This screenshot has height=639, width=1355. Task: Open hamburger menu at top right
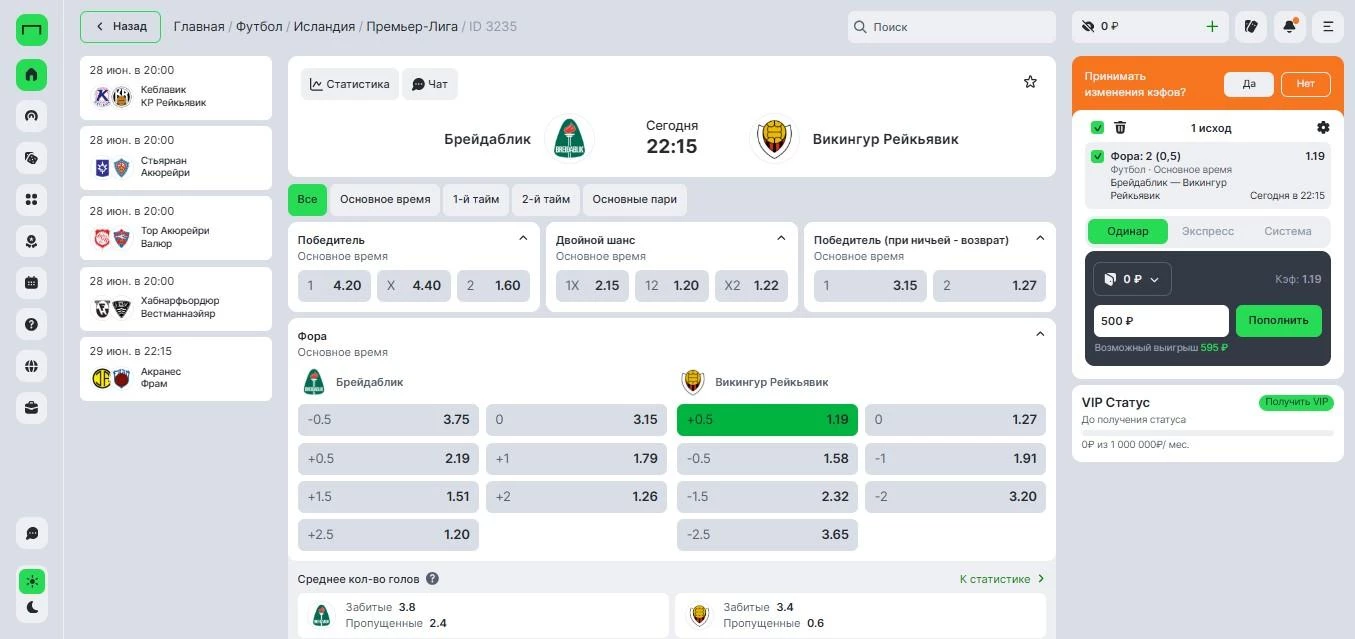[1328, 26]
